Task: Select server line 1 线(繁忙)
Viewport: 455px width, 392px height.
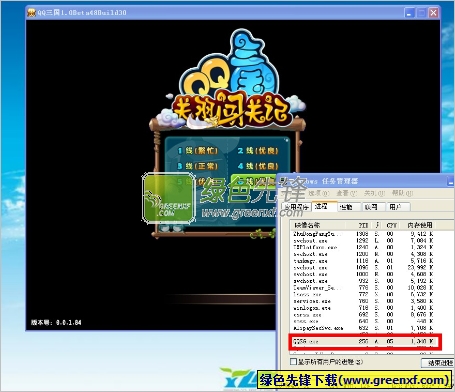Action: 198,151
